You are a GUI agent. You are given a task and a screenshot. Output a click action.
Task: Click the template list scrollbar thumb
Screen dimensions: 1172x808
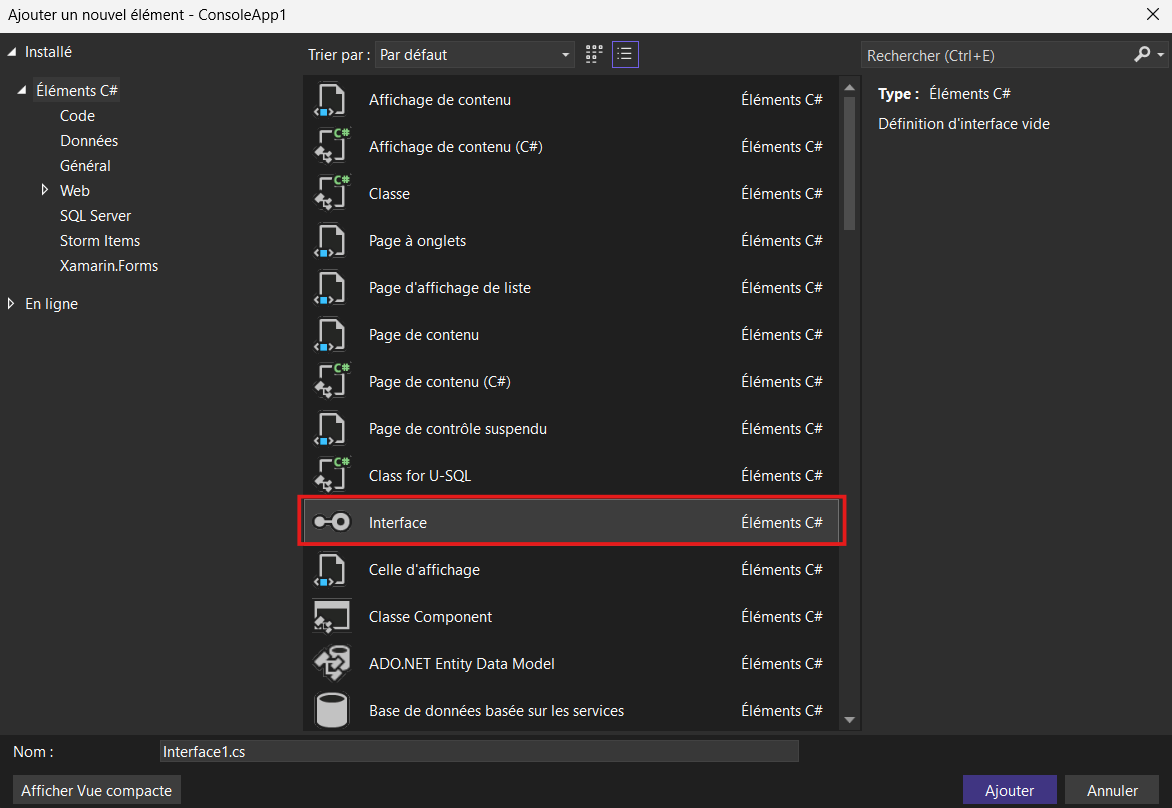pos(849,163)
